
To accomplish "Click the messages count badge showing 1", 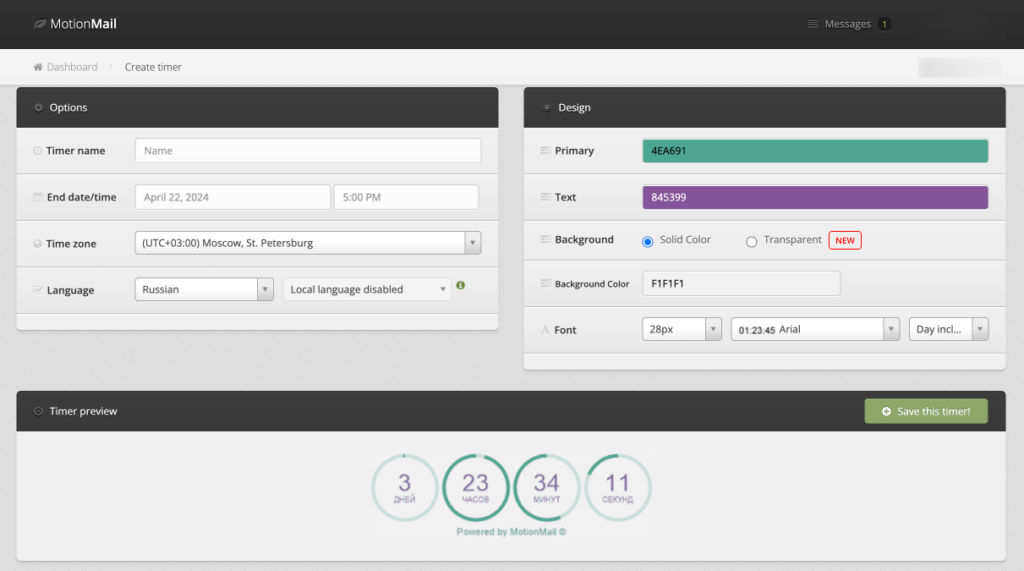I will (x=884, y=24).
